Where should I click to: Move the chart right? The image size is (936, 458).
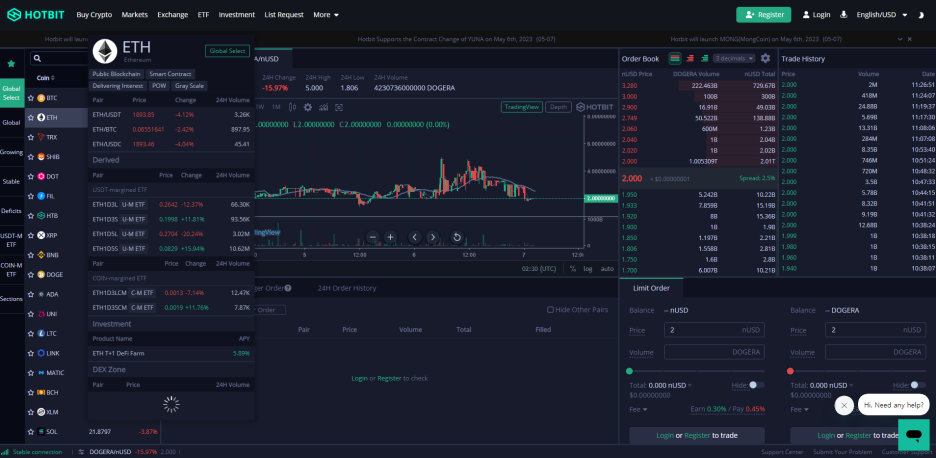point(433,237)
